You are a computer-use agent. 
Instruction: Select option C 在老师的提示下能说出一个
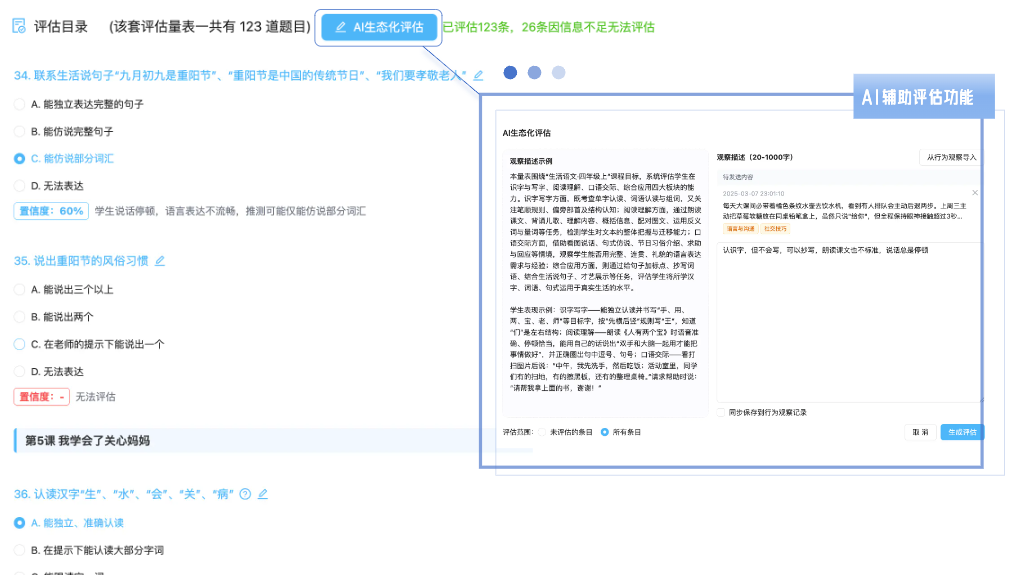(x=20, y=344)
